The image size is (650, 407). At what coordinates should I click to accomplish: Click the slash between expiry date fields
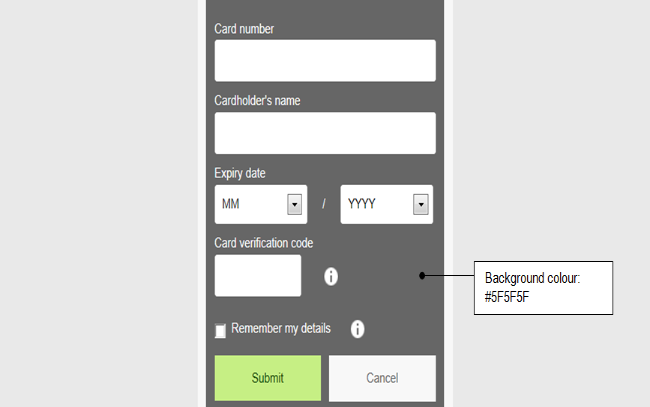click(x=324, y=204)
